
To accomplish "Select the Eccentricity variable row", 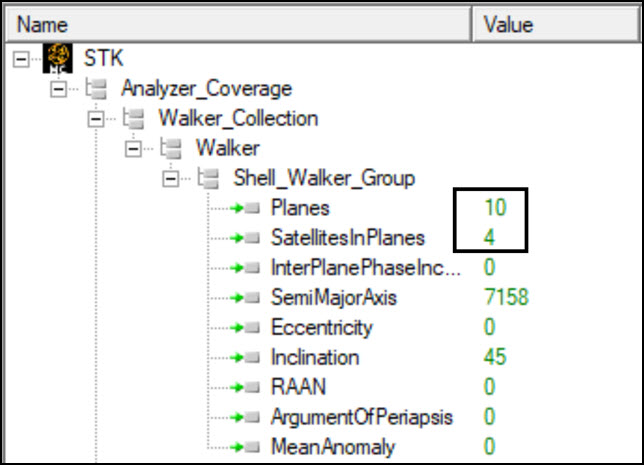I will 321,328.
